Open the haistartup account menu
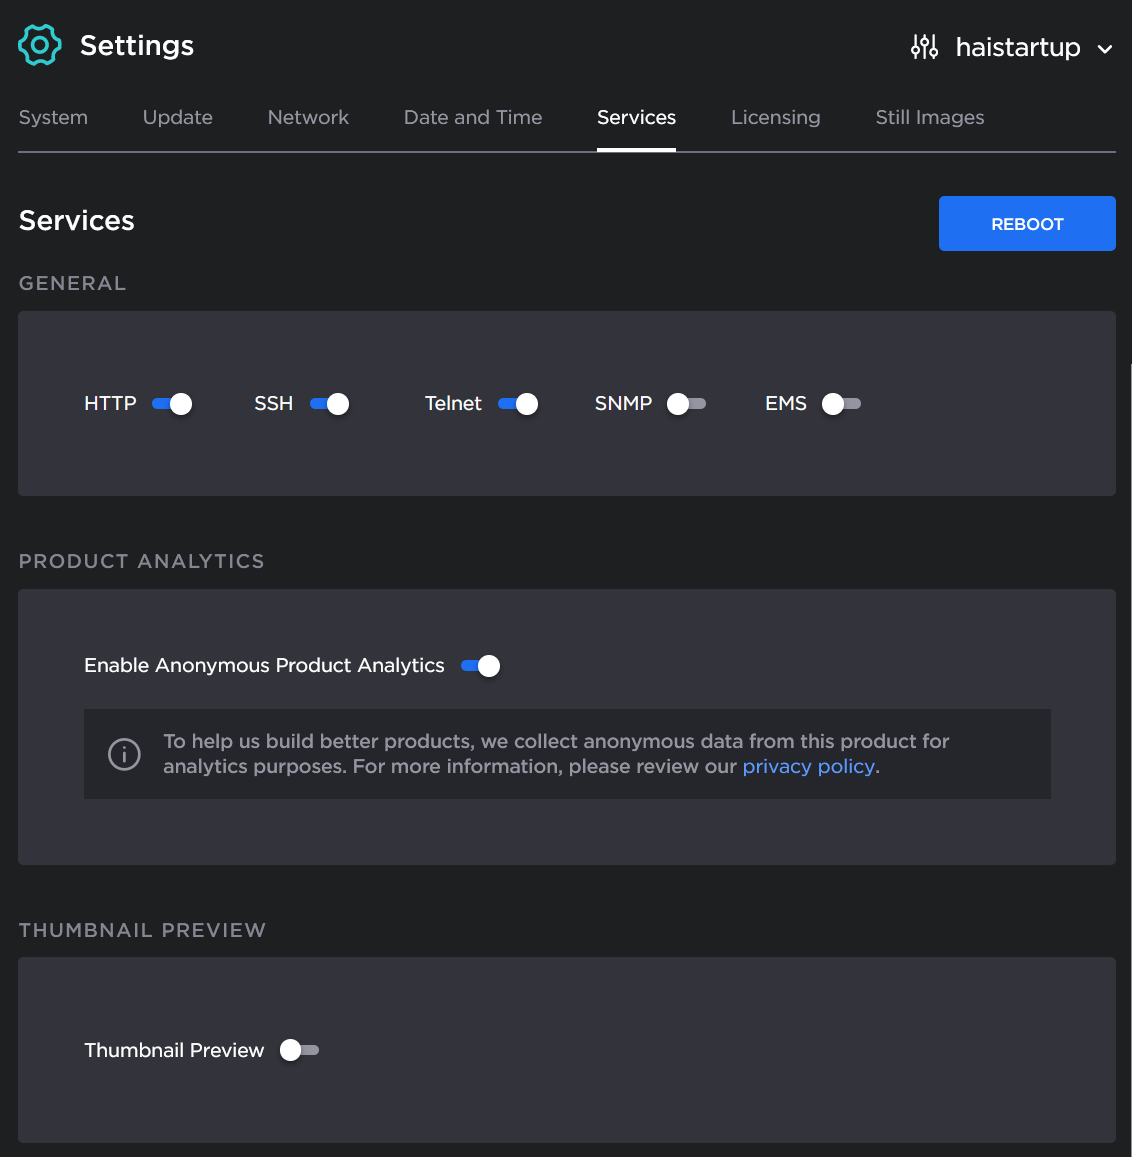The width and height of the screenshot is (1132, 1157). tap(1017, 47)
